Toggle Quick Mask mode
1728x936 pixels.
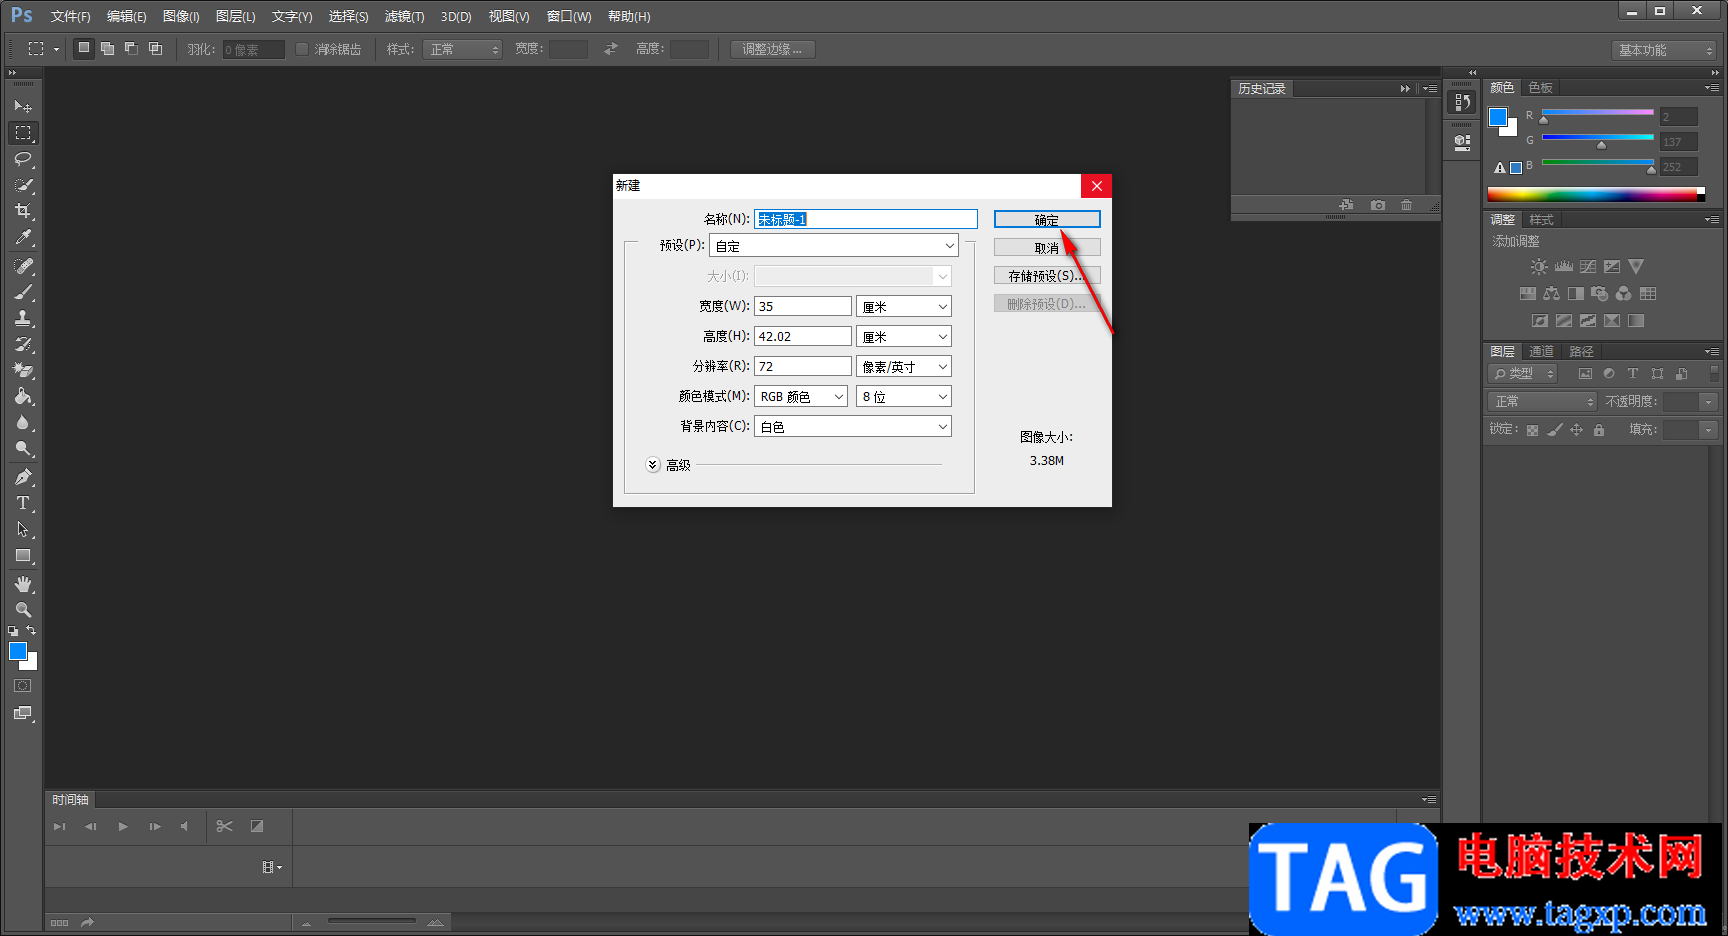pyautogui.click(x=23, y=686)
